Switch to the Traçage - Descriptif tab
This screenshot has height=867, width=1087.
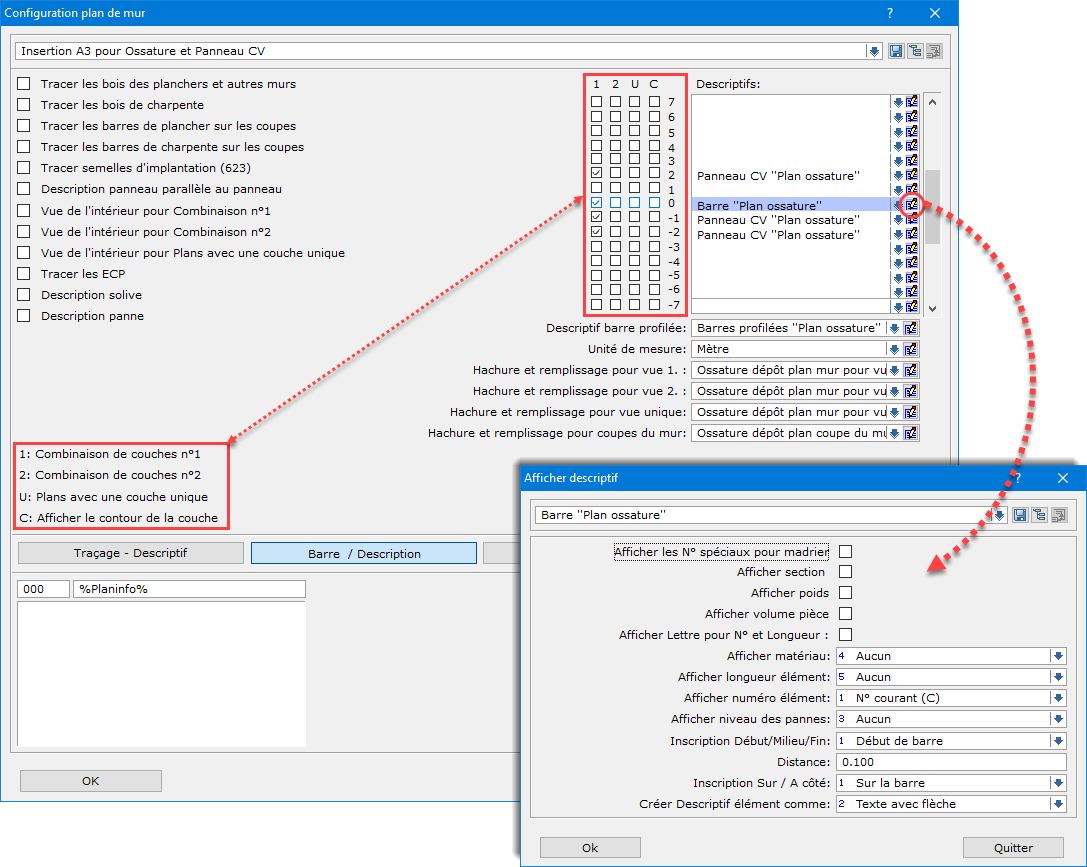point(131,553)
